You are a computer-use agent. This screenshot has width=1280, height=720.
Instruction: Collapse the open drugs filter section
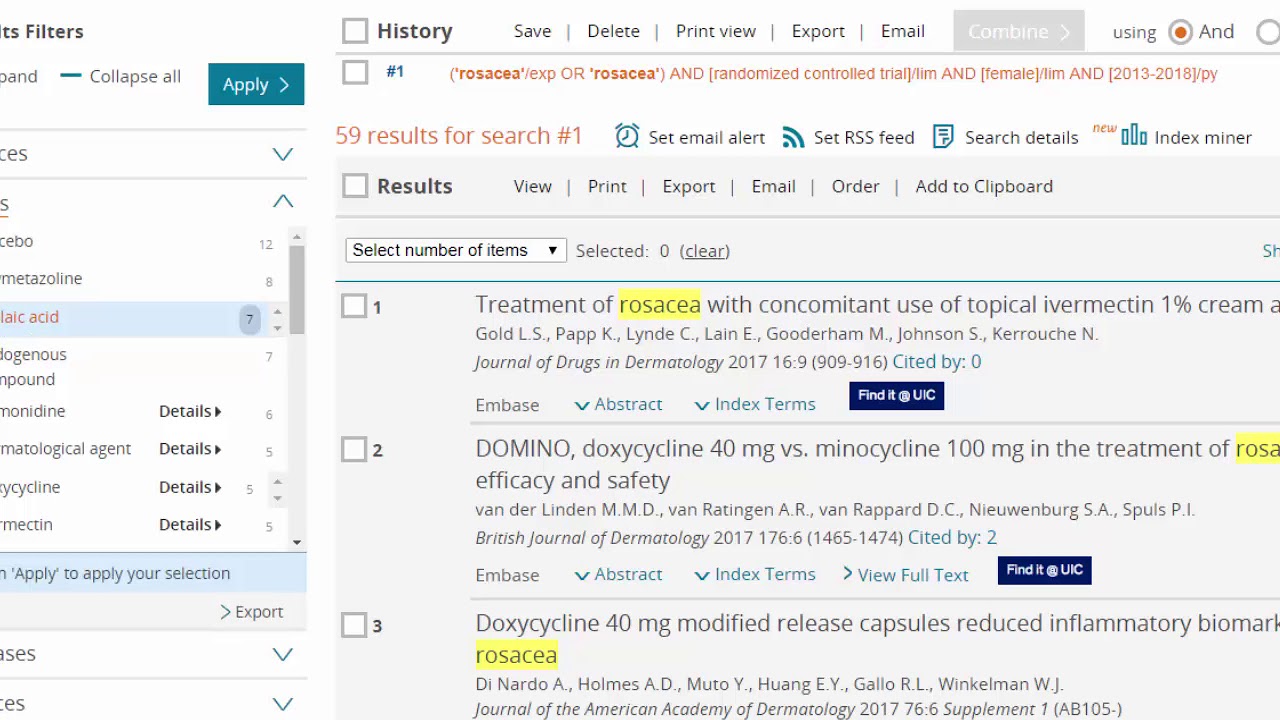click(x=283, y=202)
